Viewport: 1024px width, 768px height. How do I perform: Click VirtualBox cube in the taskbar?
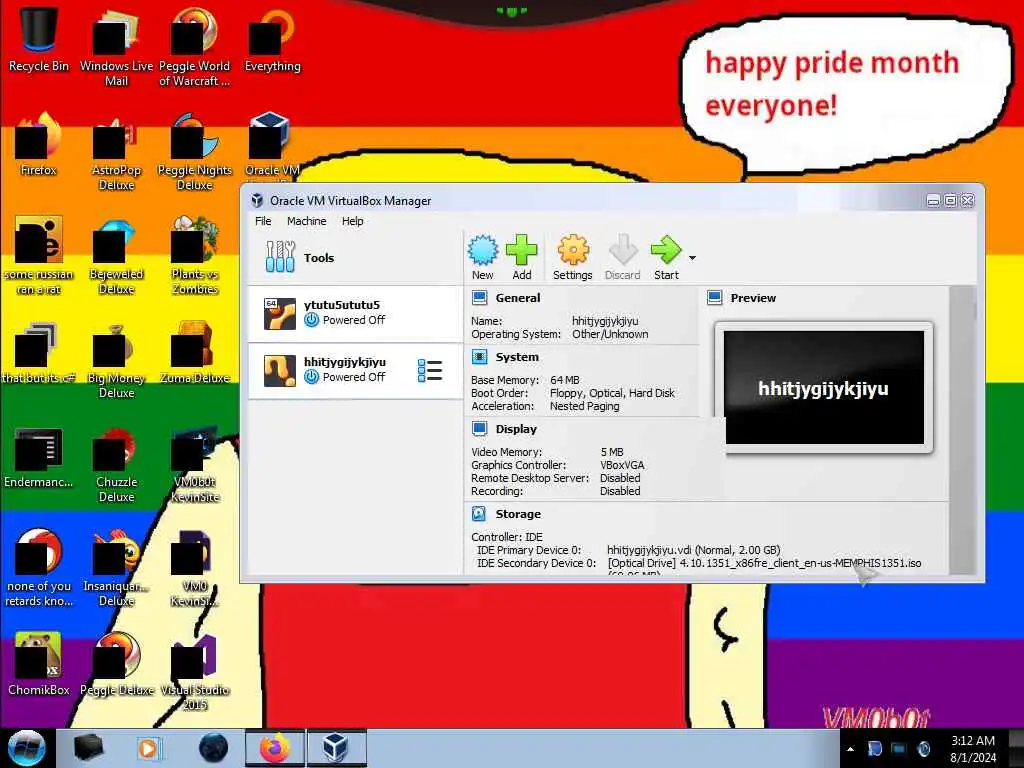click(335, 748)
